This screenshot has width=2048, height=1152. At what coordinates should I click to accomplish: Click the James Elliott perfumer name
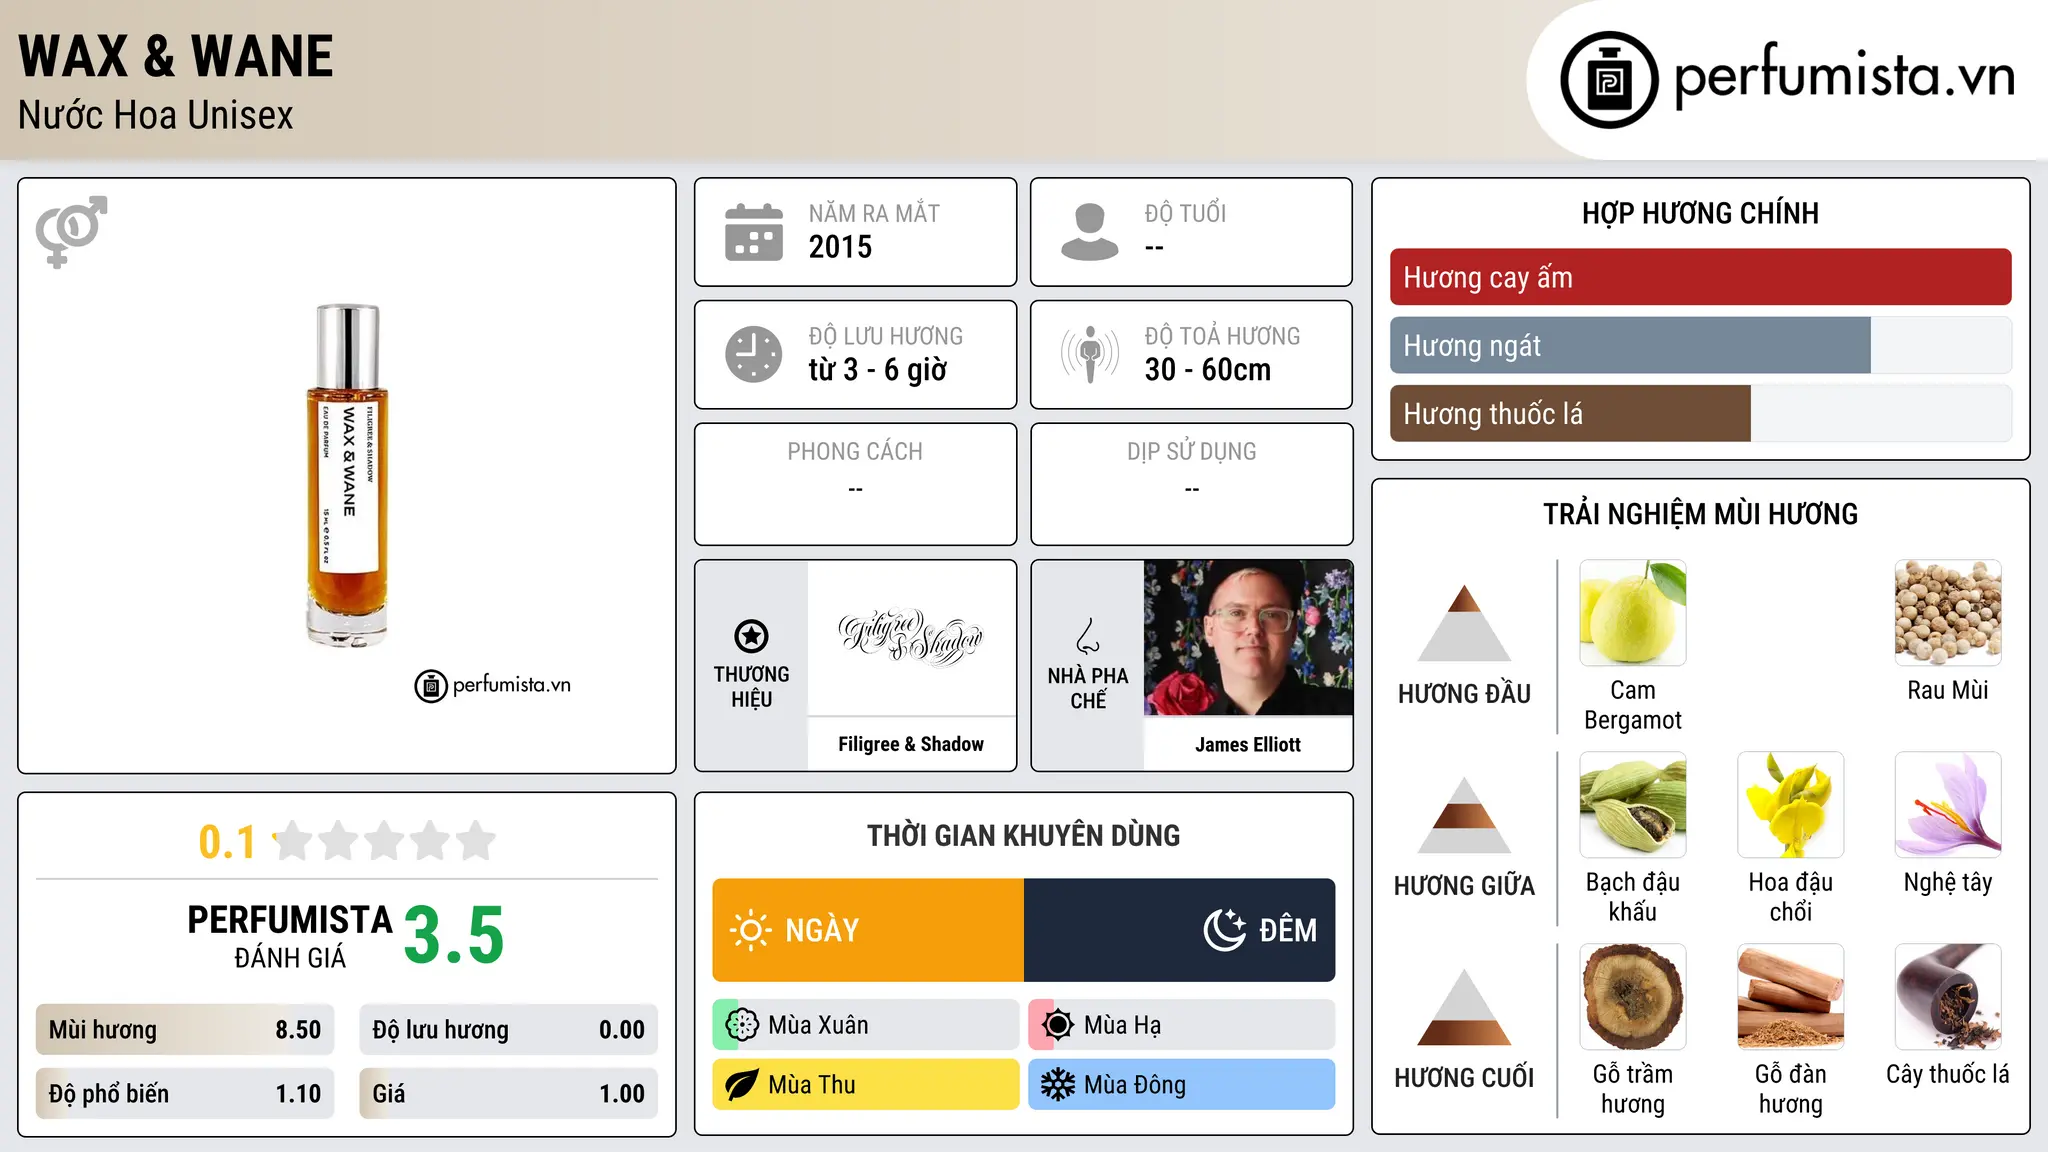coord(1248,744)
